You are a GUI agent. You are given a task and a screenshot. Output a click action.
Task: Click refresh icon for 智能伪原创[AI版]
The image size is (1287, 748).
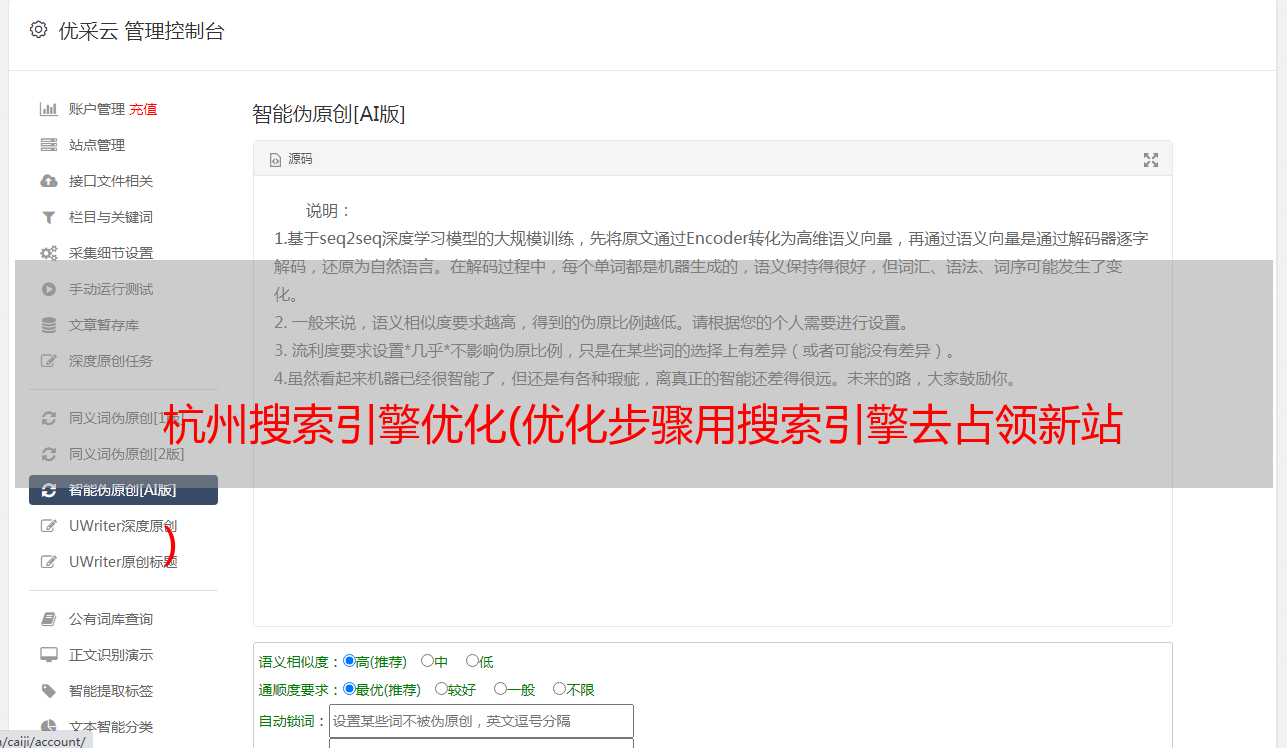[x=48, y=490]
